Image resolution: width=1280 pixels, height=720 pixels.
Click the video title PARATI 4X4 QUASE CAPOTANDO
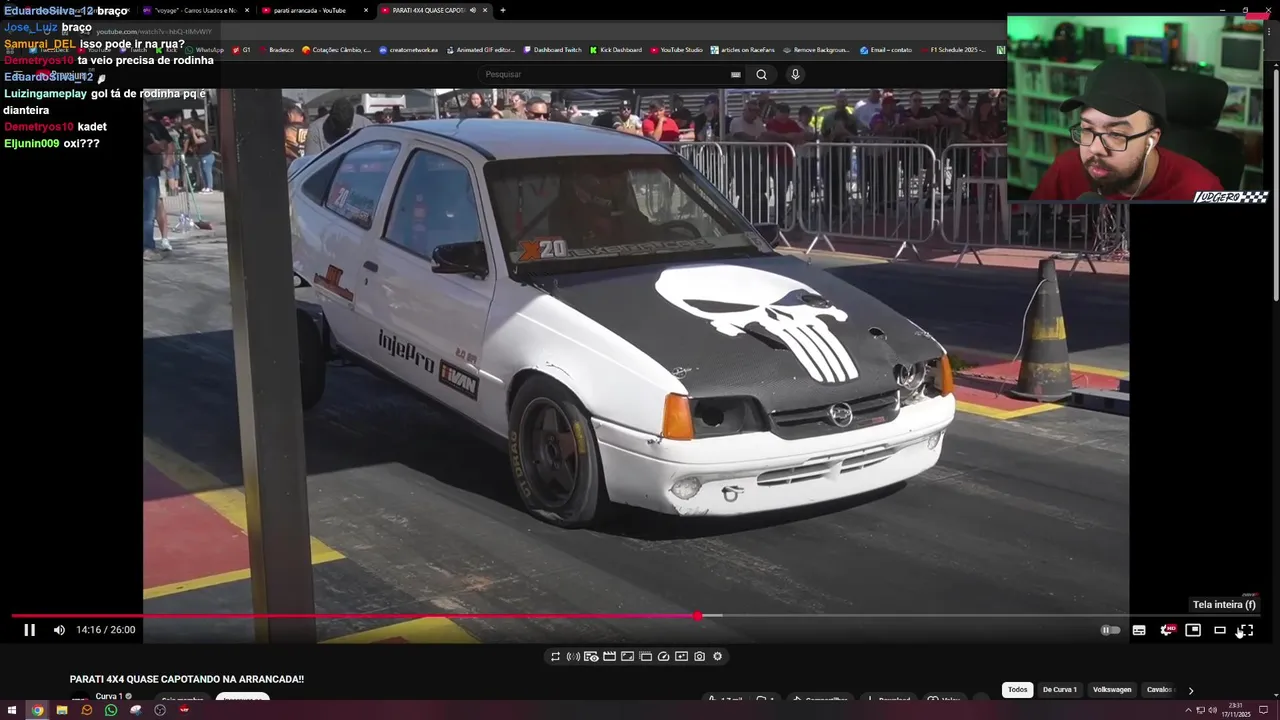(187, 679)
